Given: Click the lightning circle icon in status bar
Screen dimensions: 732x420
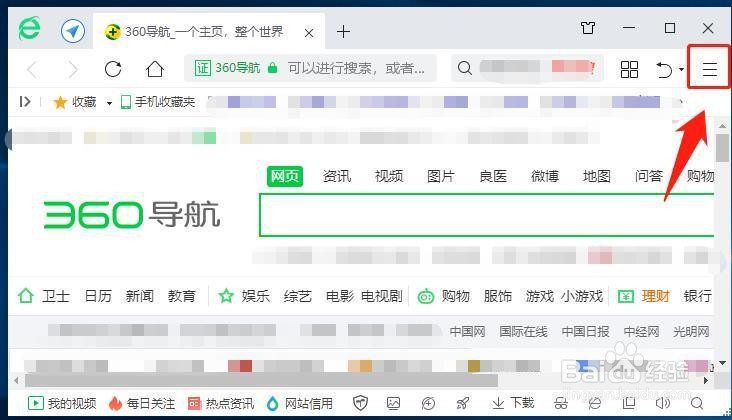Looking at the screenshot, I should point(428,403).
